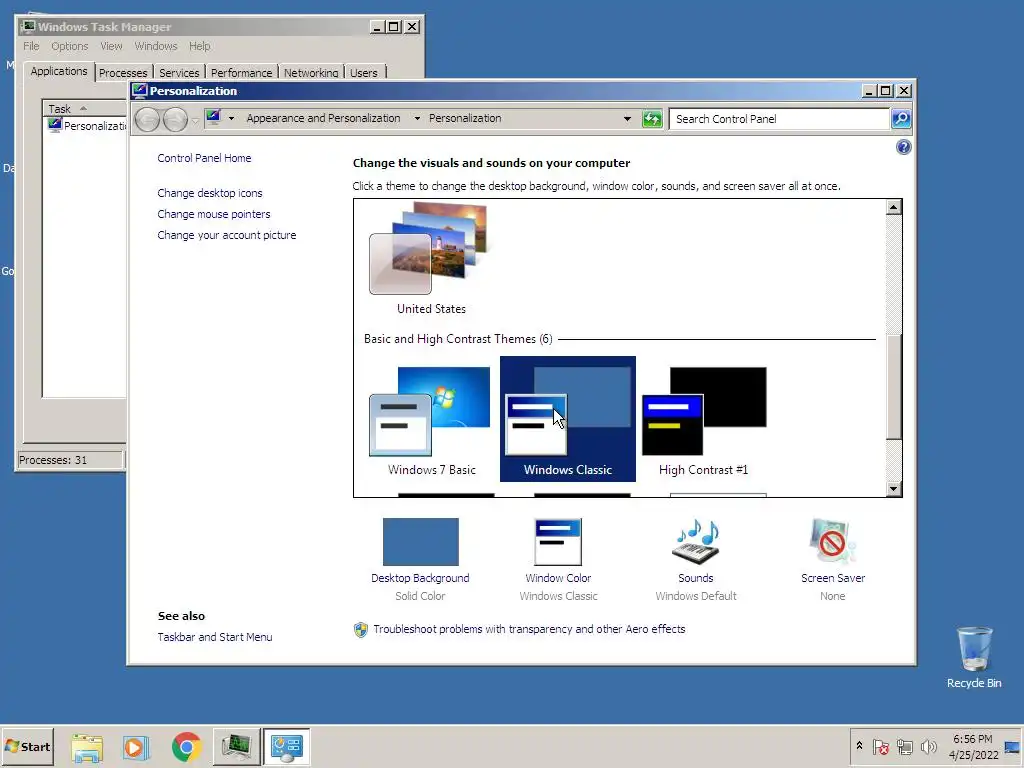Expand dropdown before Appearance and Personalization
The width and height of the screenshot is (1024, 768).
click(231, 119)
